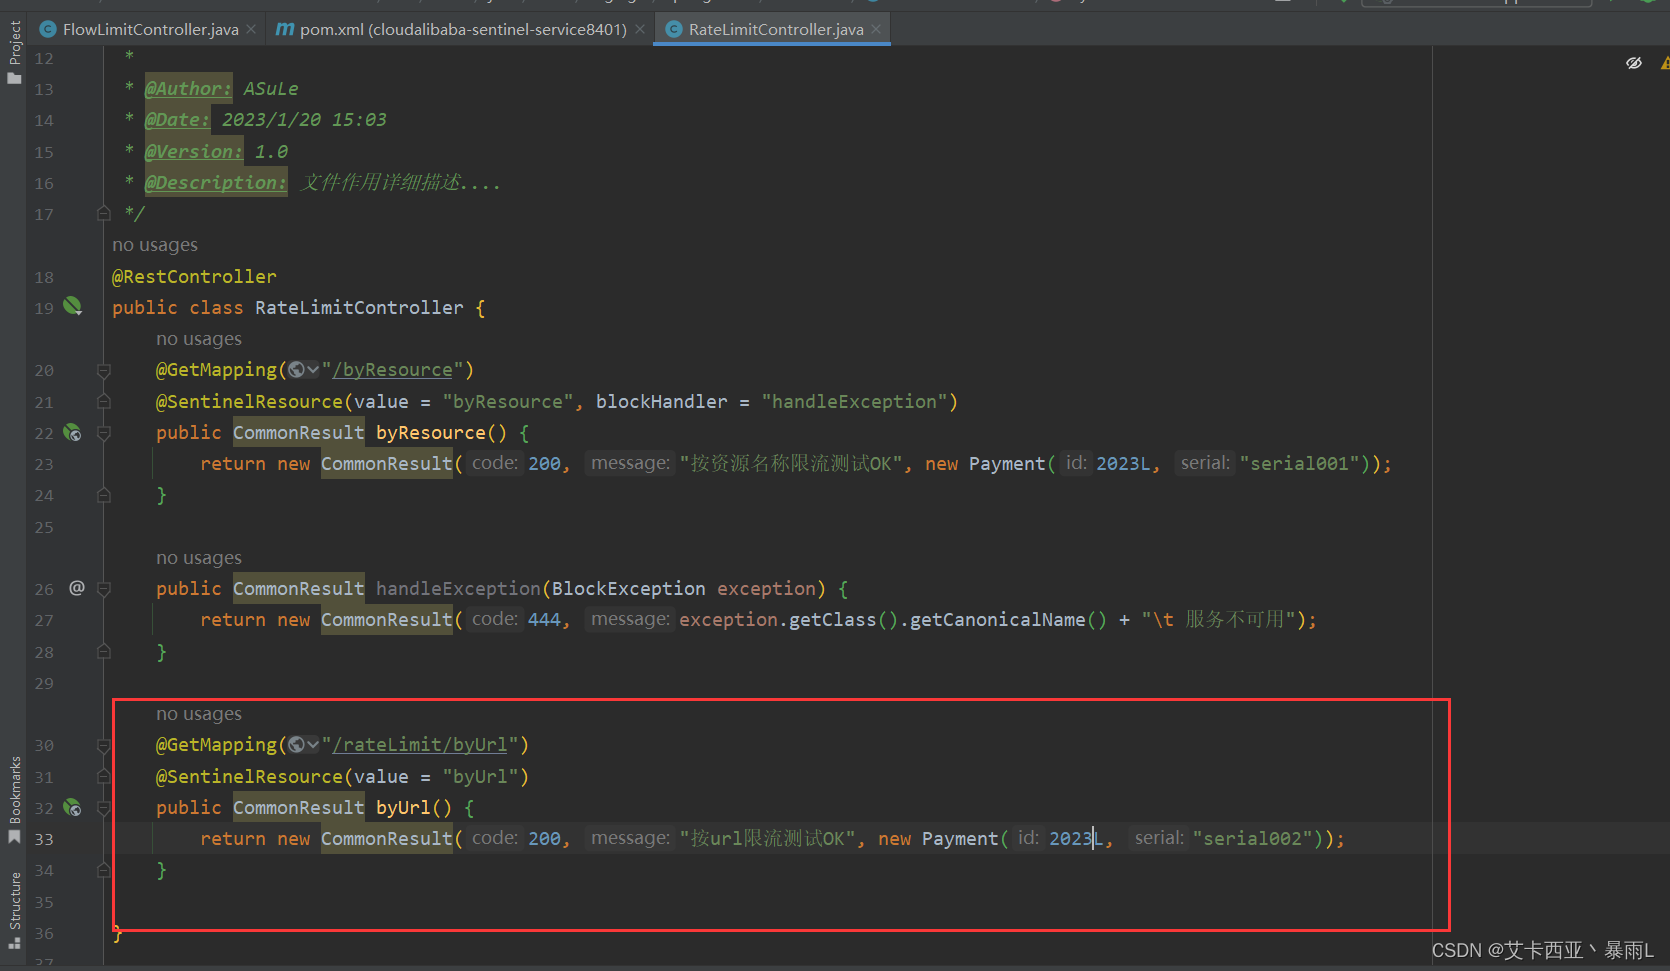Click line number 23 in the gutter
The height and width of the screenshot is (971, 1670).
click(x=44, y=464)
